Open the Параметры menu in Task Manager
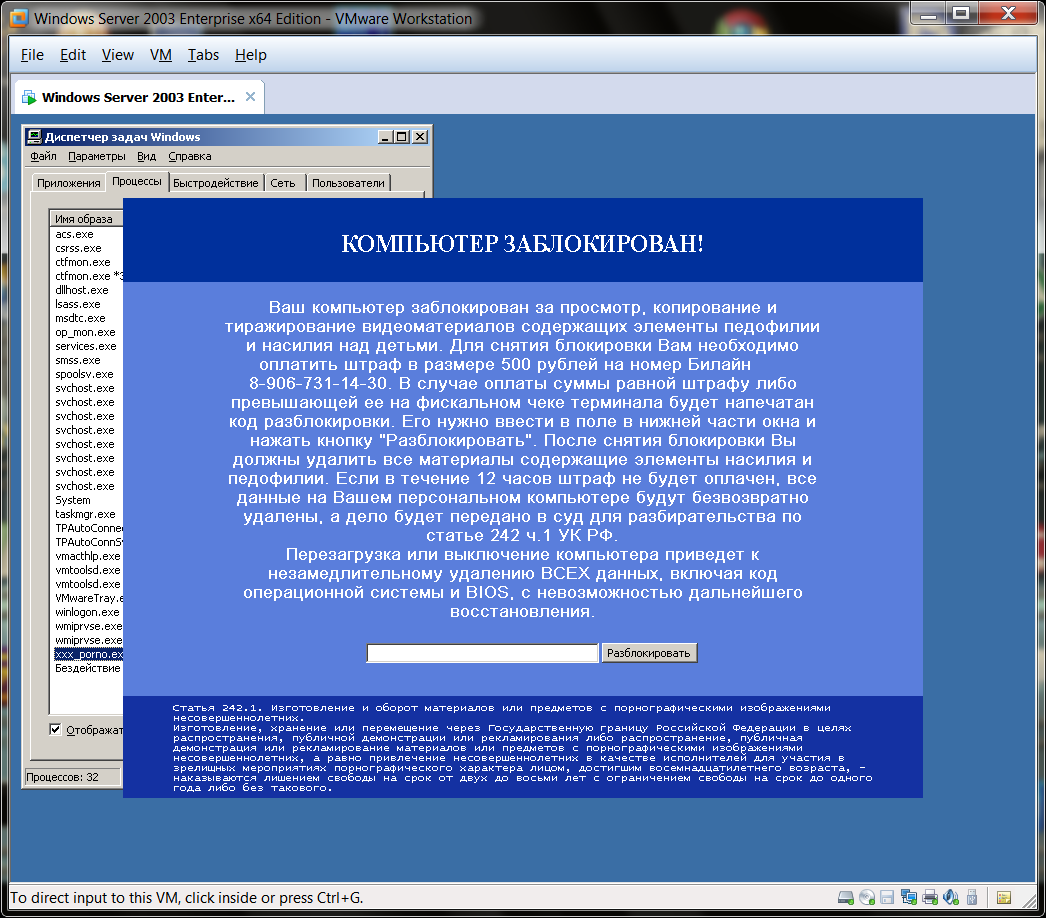The height and width of the screenshot is (918, 1046). tap(97, 156)
